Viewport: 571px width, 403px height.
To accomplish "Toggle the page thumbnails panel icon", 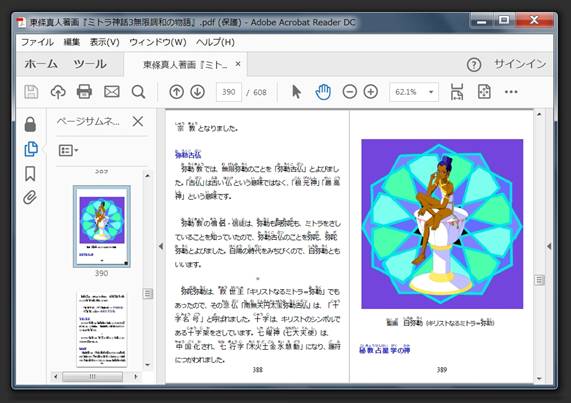I will [x=31, y=149].
